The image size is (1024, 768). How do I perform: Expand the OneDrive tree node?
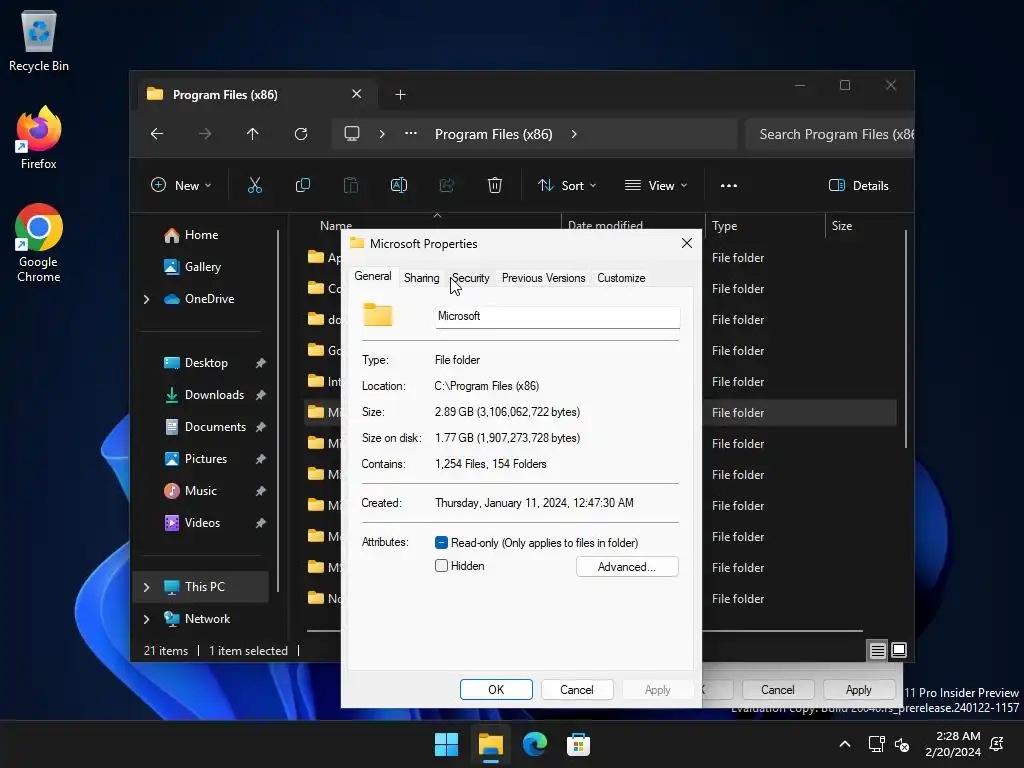click(x=146, y=299)
